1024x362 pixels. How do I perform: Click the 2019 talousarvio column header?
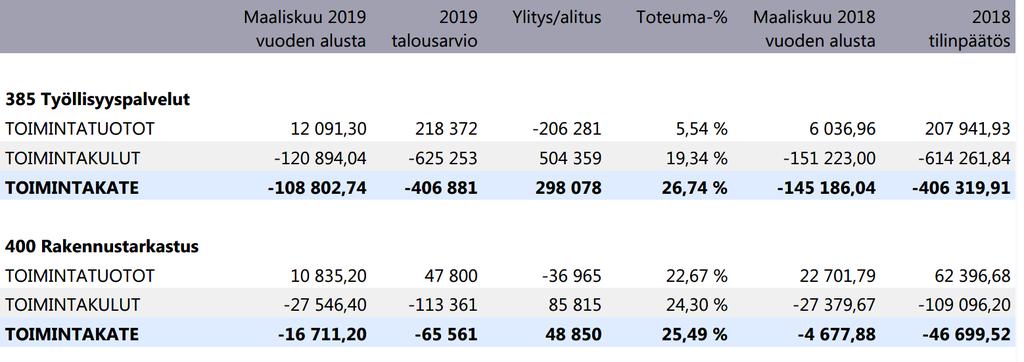434,29
